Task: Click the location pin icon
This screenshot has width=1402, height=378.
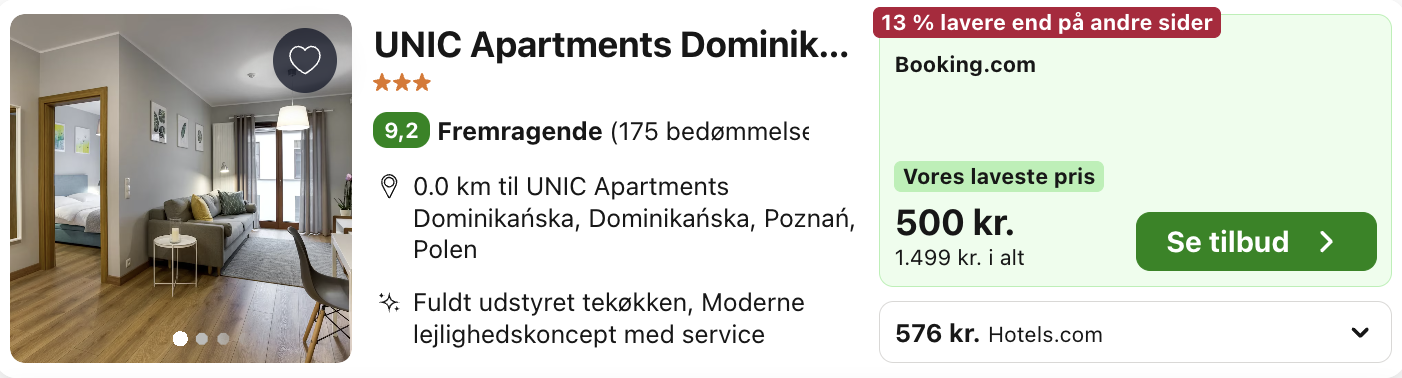Action: tap(389, 187)
